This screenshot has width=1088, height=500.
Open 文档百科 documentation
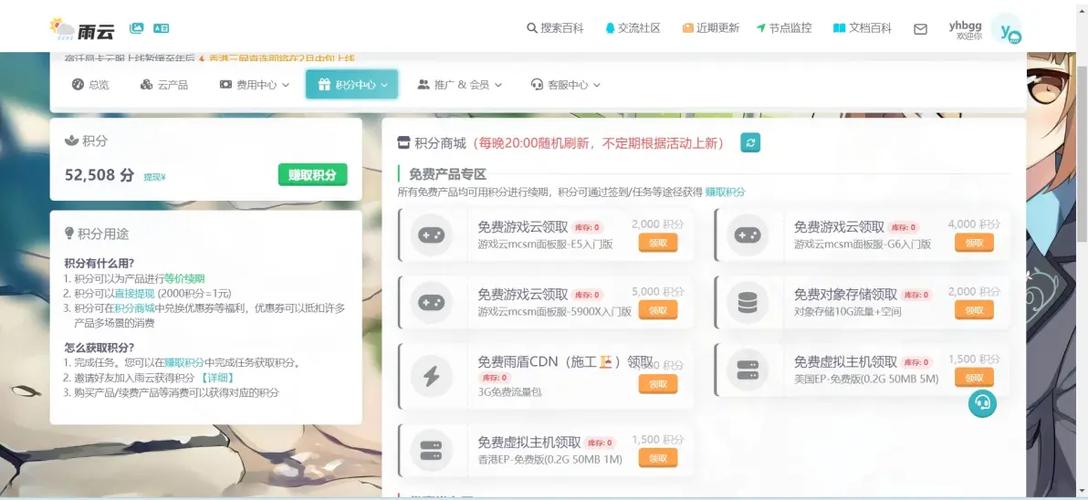pyautogui.click(x=862, y=28)
